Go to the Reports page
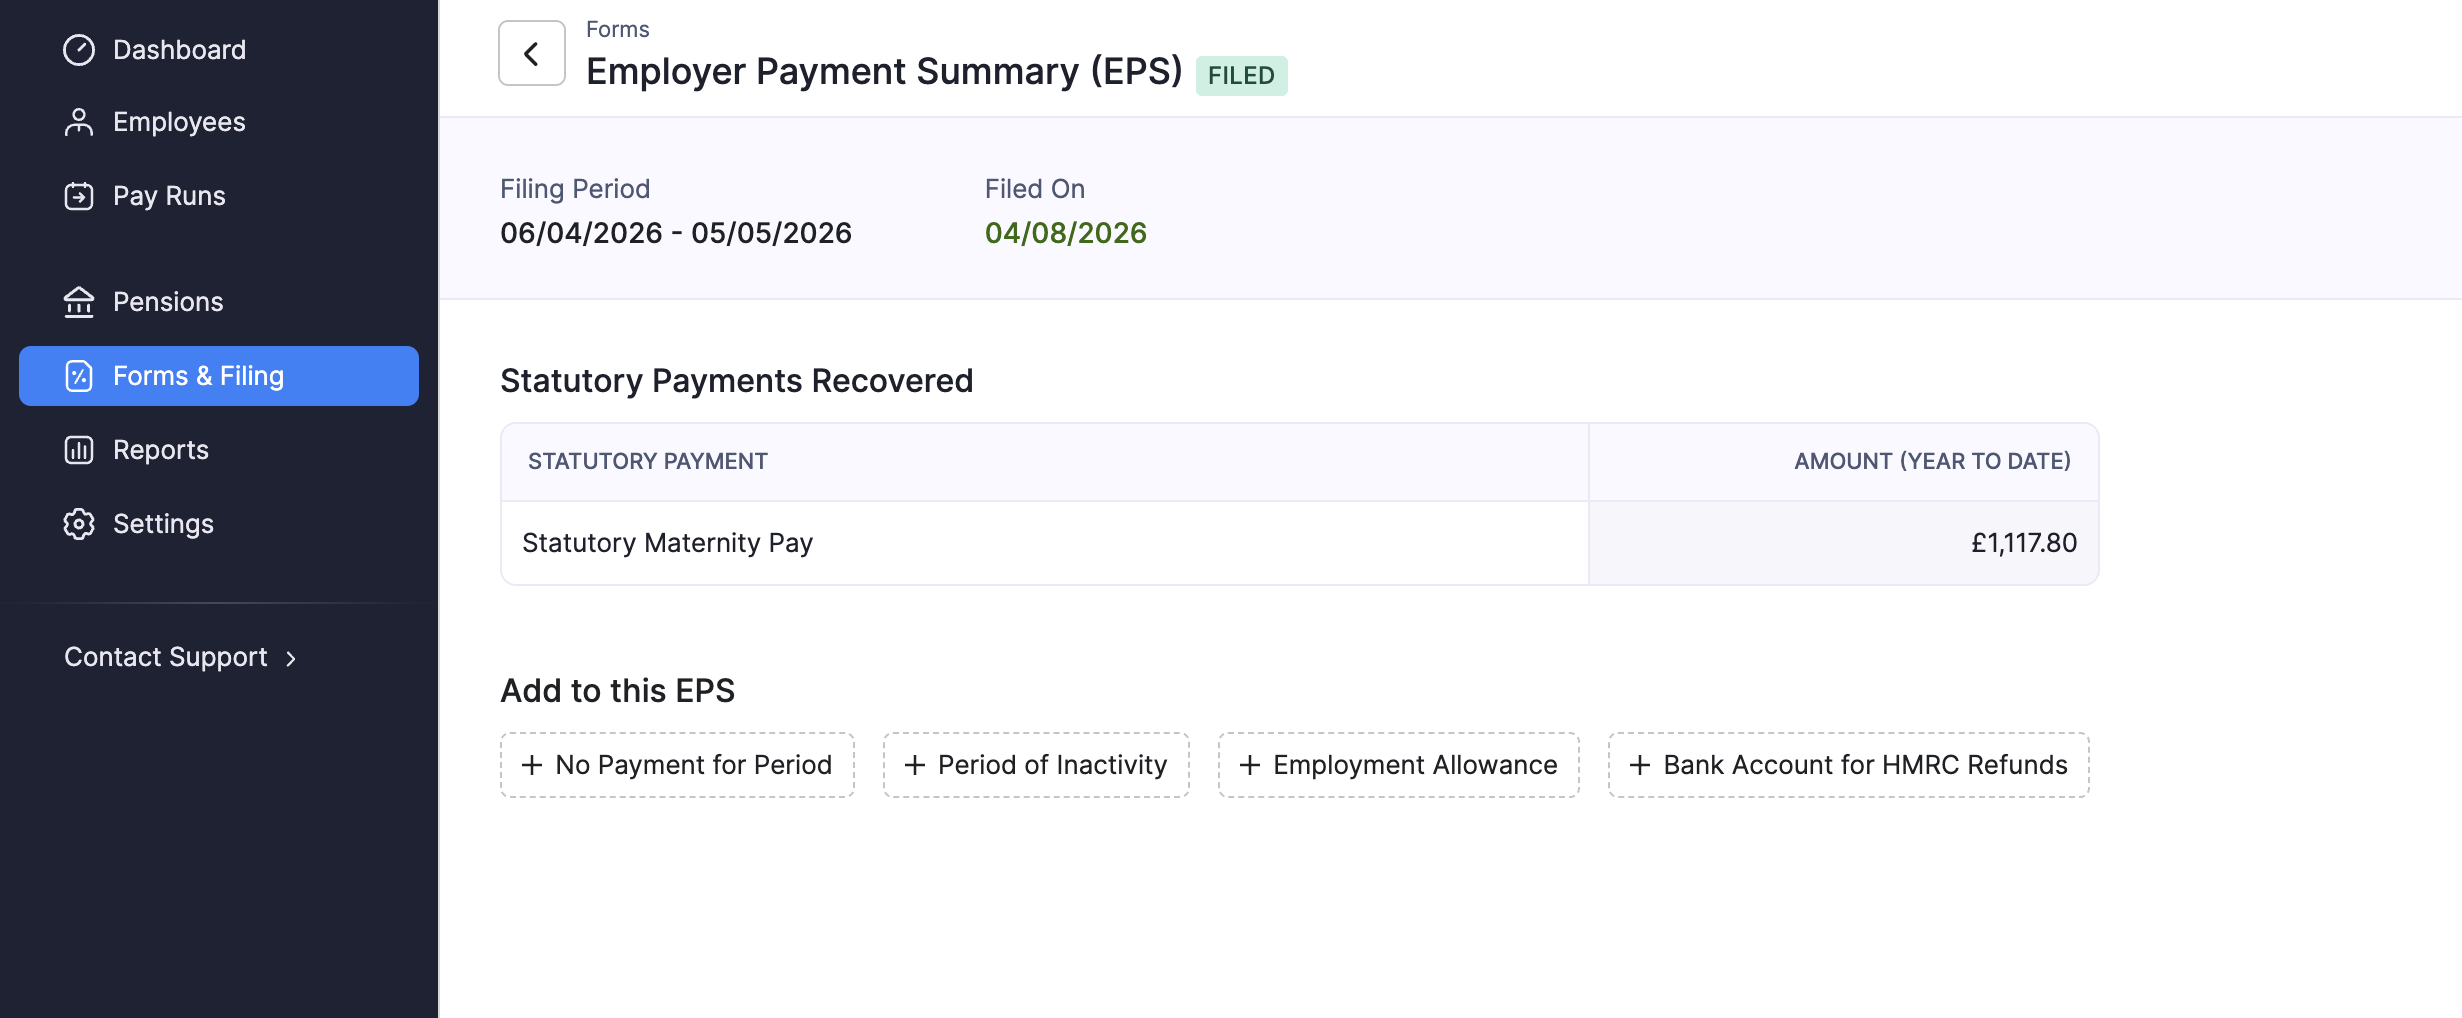The width and height of the screenshot is (2462, 1018). point(219,450)
